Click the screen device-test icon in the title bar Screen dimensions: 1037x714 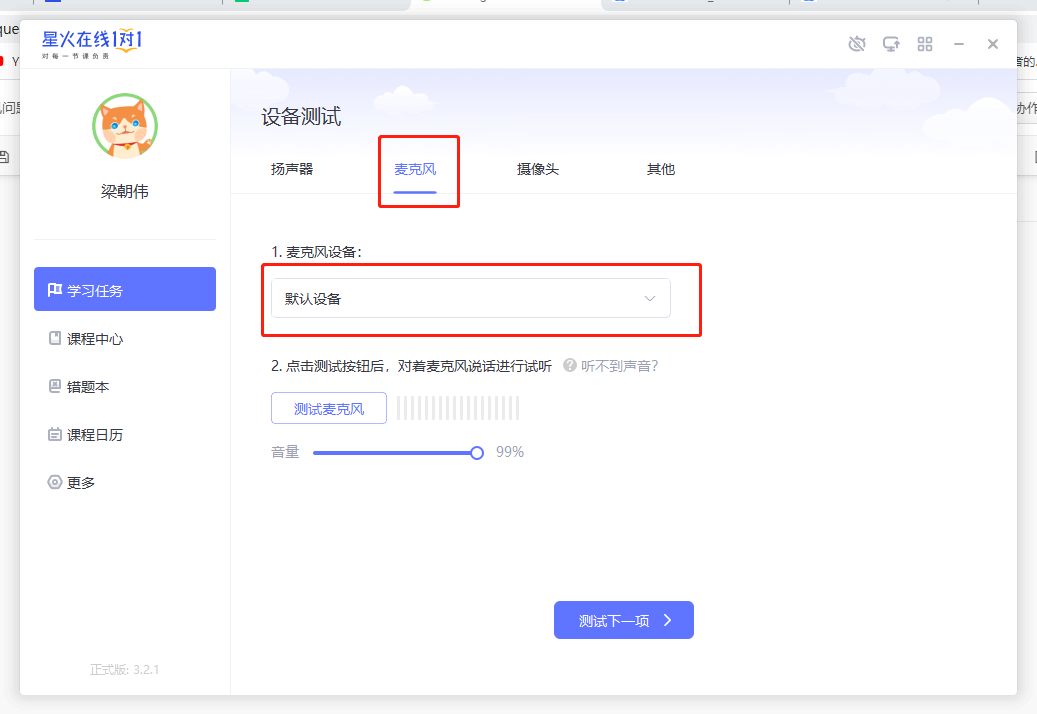(x=891, y=44)
